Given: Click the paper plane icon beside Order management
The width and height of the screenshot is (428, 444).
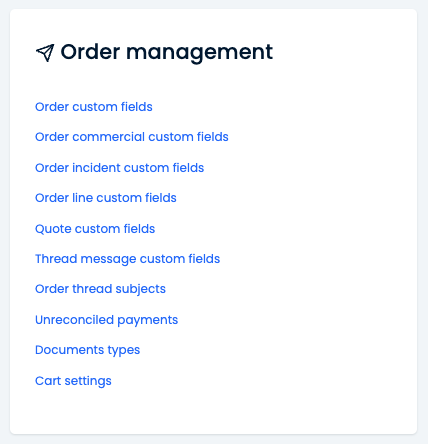Looking at the screenshot, I should pyautogui.click(x=45, y=53).
